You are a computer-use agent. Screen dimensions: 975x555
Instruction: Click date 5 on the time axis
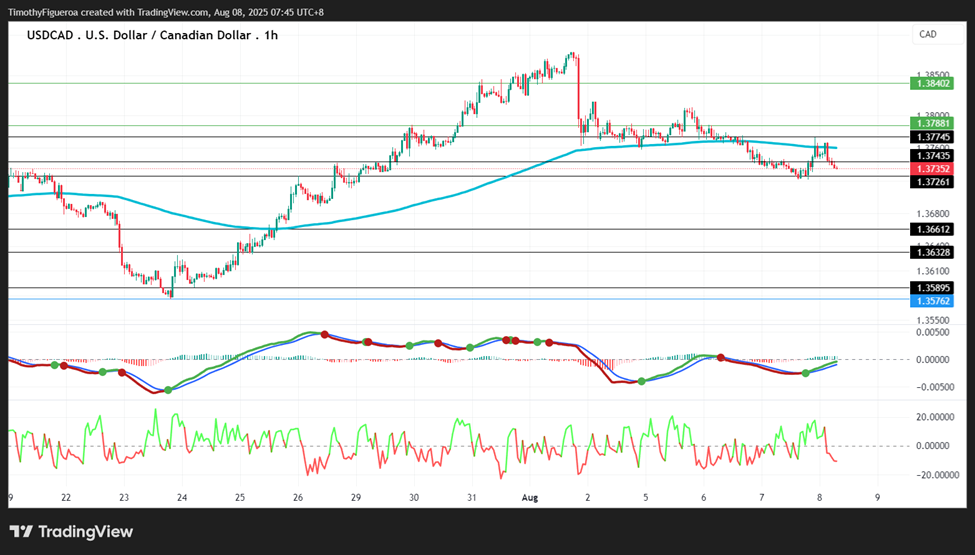(x=645, y=497)
